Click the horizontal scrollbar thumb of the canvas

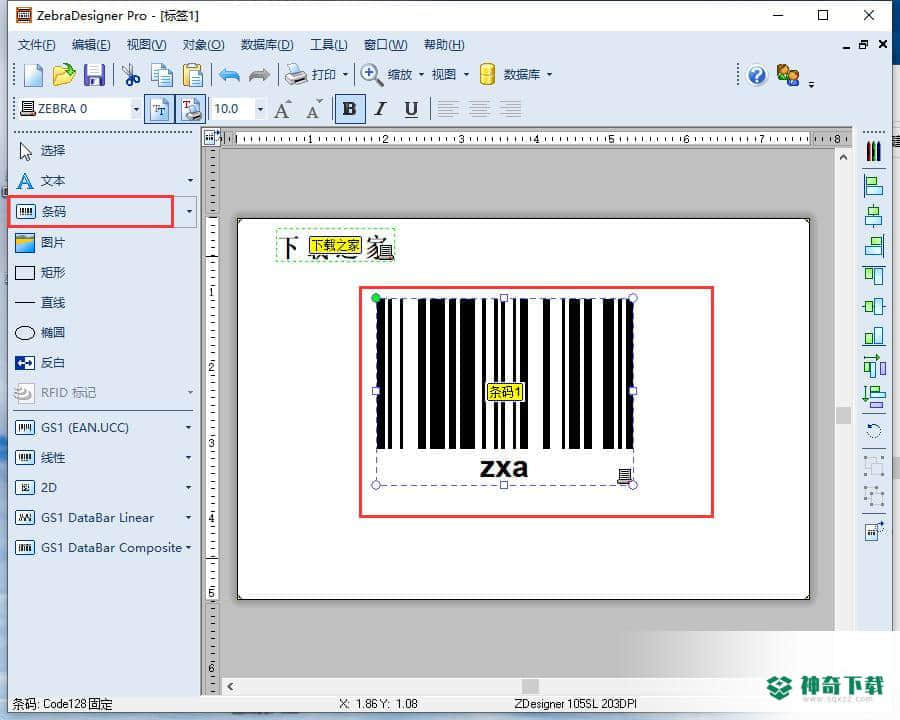point(530,686)
